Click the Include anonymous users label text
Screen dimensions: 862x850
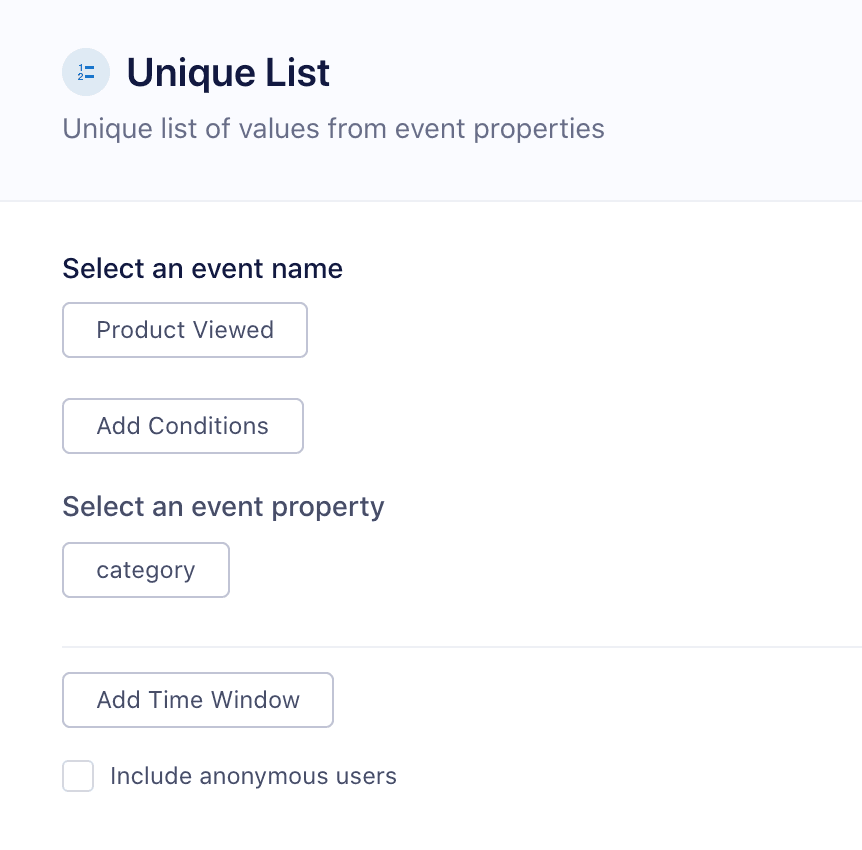(x=252, y=776)
